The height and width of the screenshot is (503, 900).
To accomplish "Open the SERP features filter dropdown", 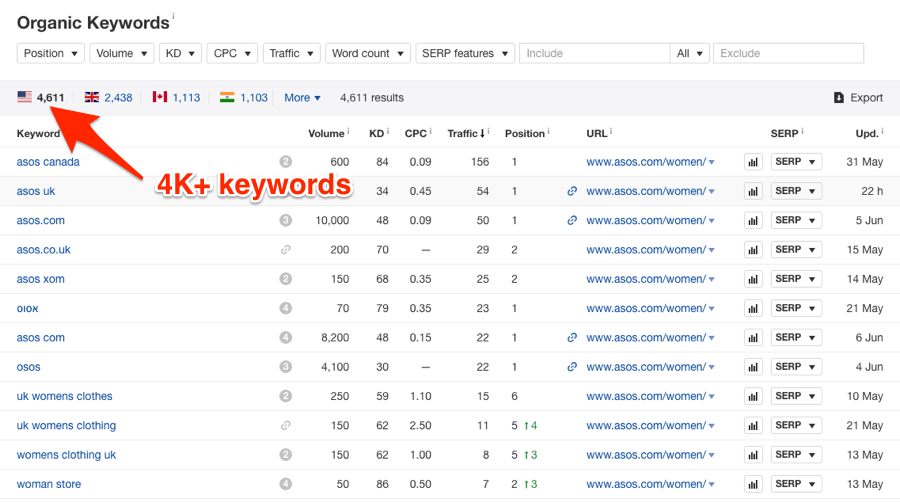I will (x=465, y=53).
